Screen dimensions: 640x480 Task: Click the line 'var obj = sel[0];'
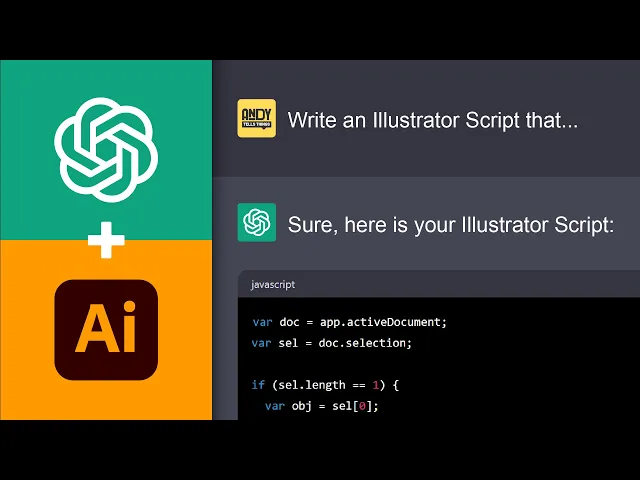tap(322, 406)
